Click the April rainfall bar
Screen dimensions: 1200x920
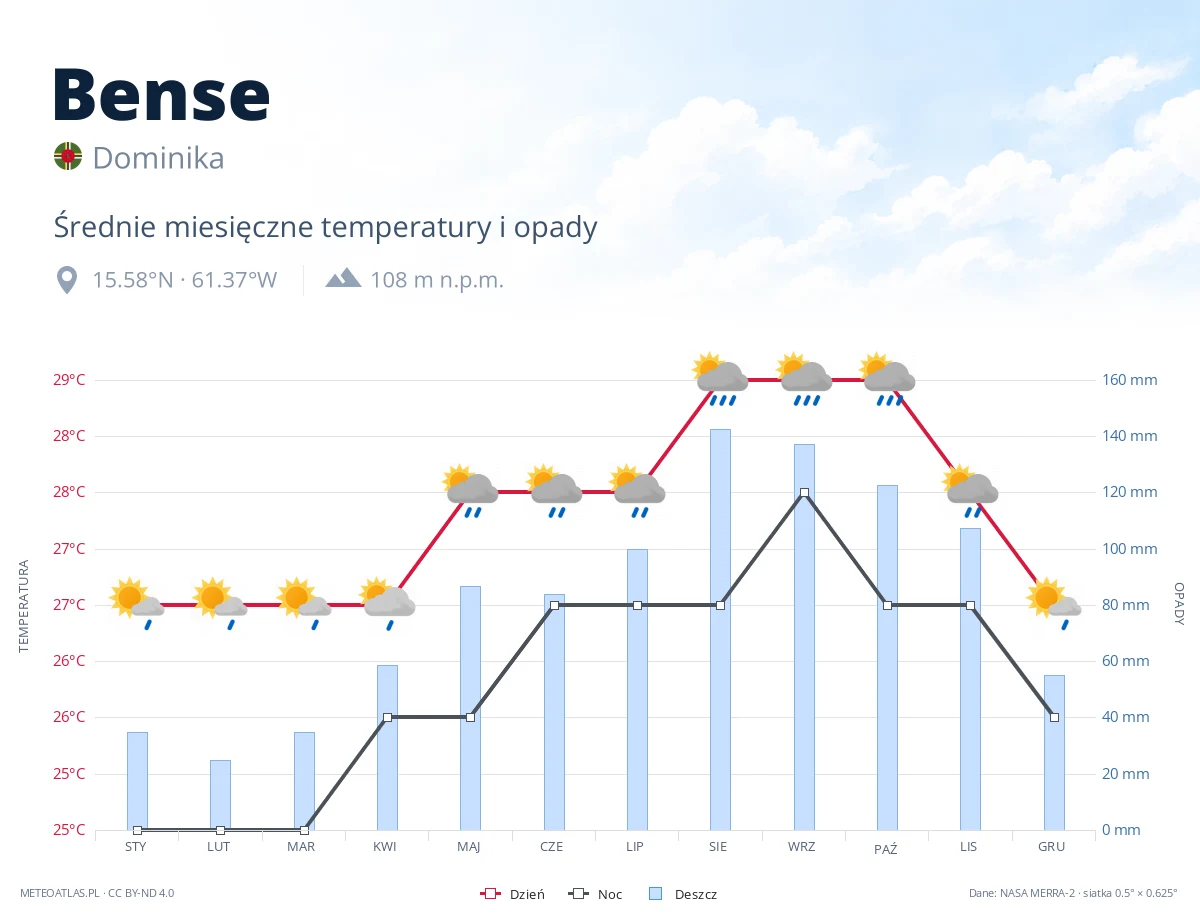387,748
